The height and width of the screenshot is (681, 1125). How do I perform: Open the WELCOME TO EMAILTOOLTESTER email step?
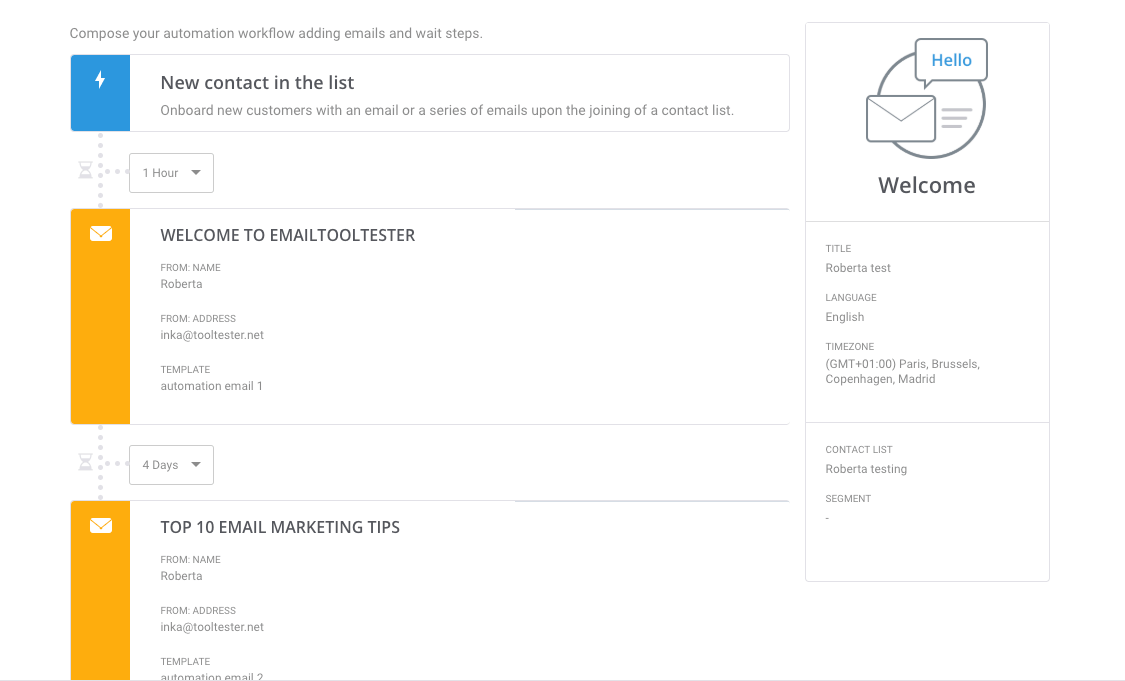click(x=430, y=316)
